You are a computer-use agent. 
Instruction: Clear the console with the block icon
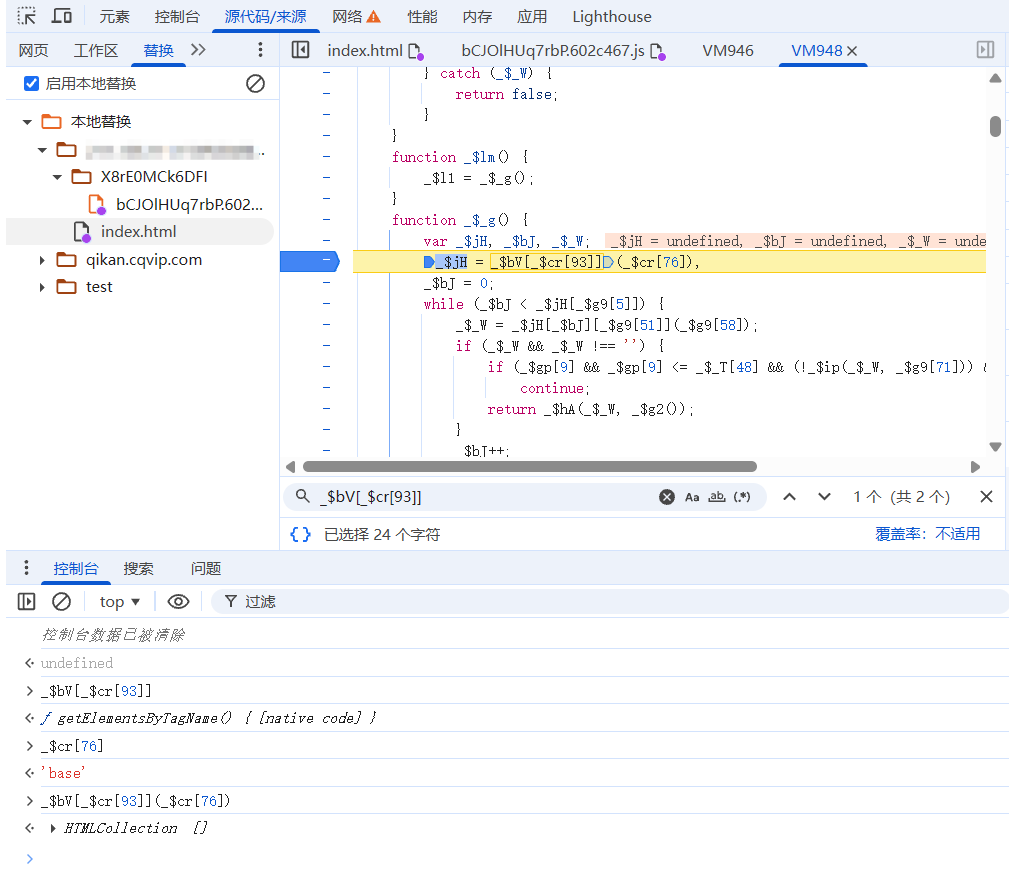click(x=61, y=601)
